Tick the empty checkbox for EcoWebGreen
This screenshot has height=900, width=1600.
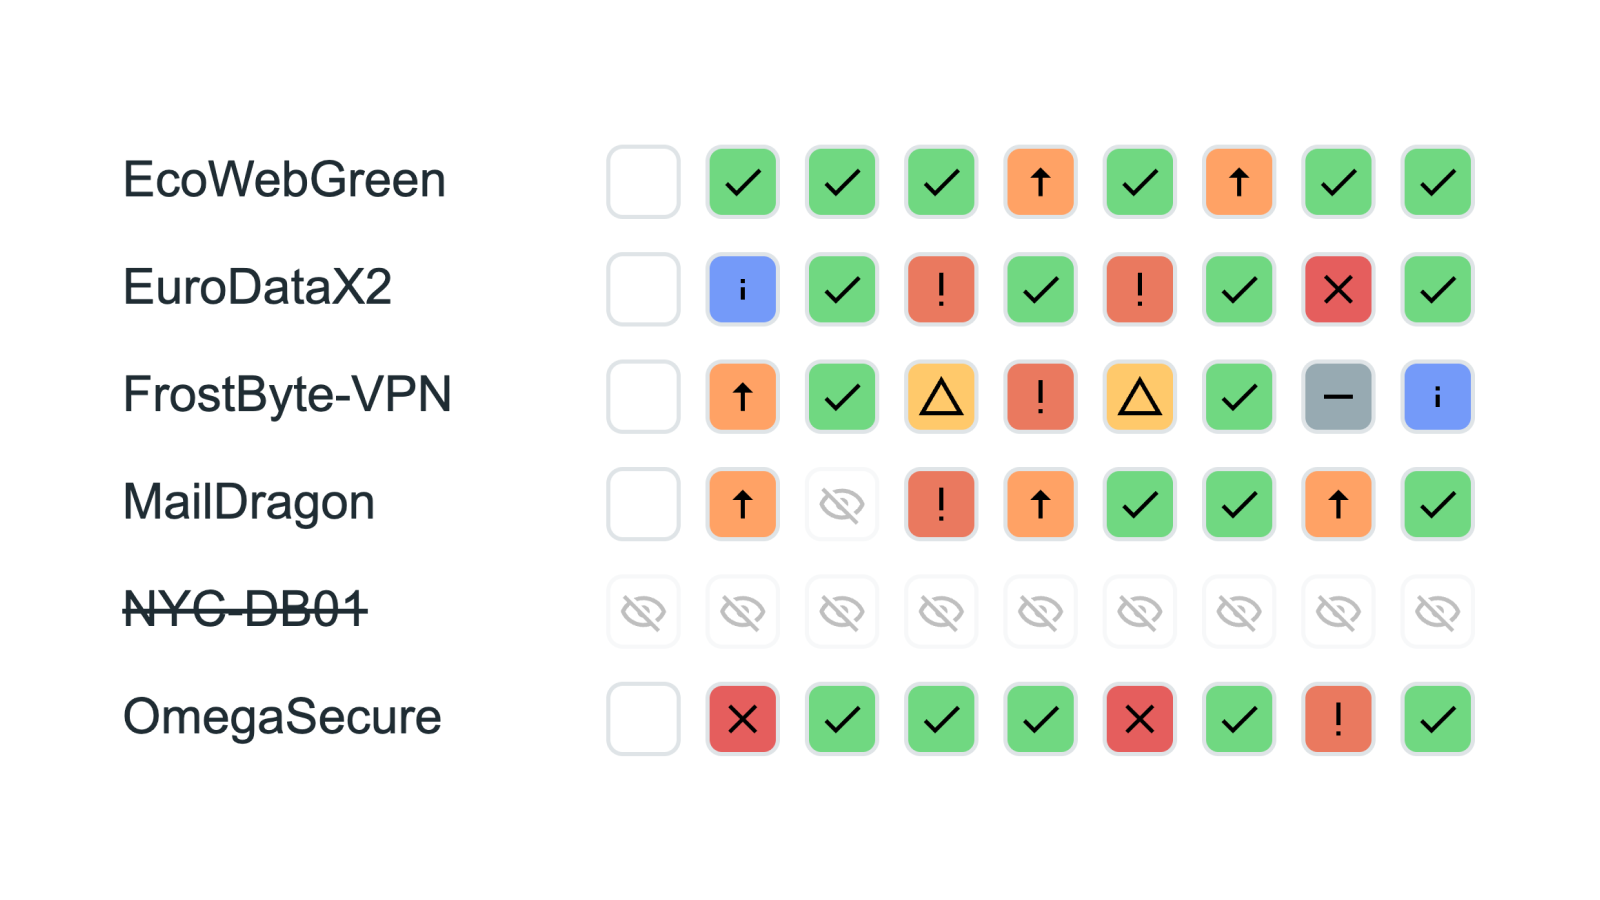643,182
